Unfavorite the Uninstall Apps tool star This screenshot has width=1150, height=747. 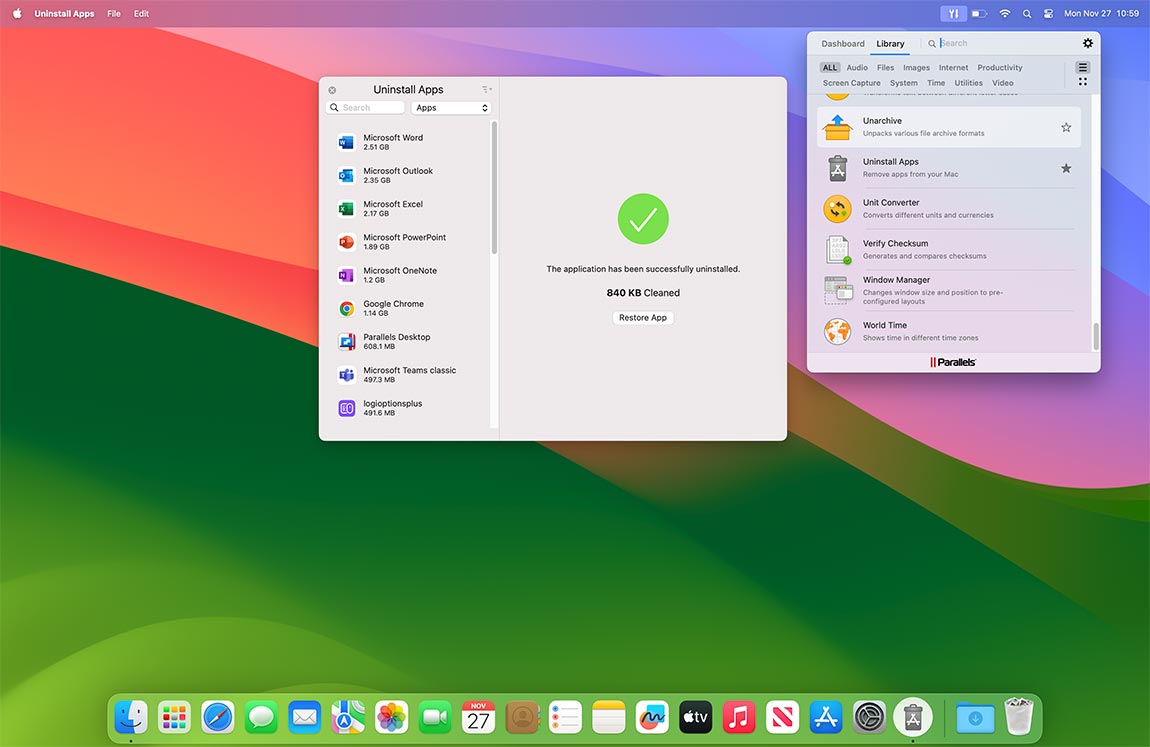coord(1066,168)
